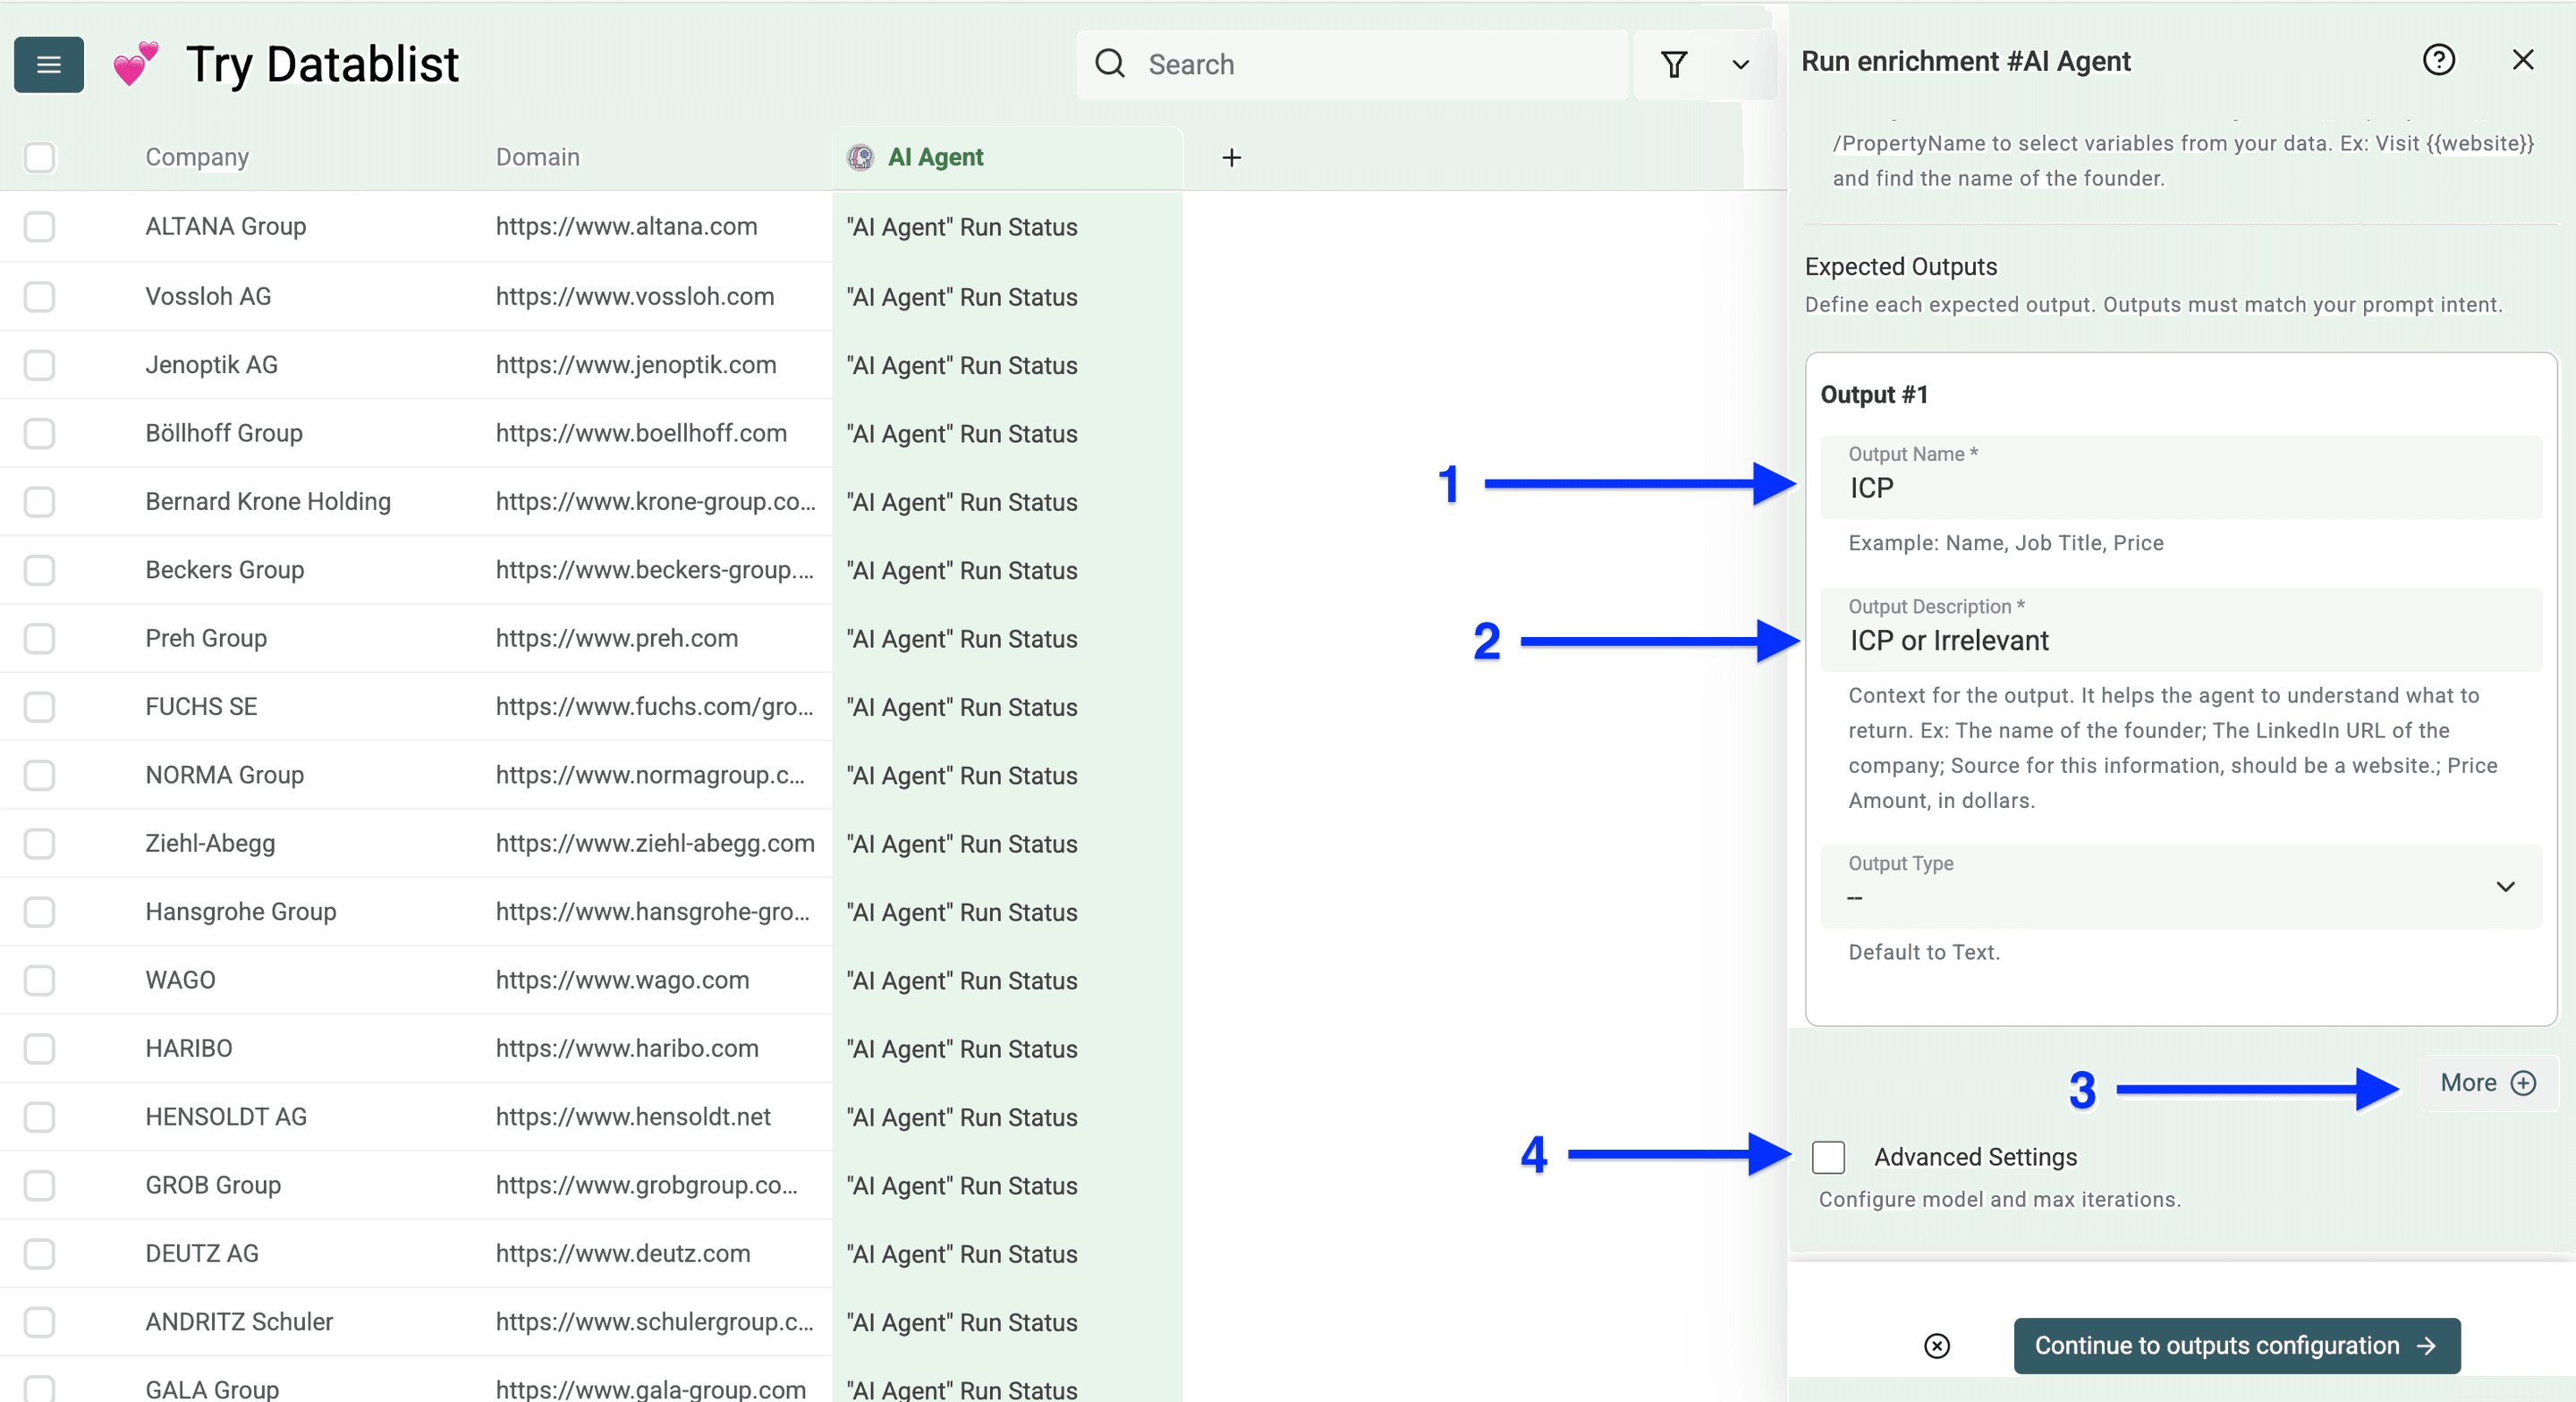Screen dimensions: 2576x1402
Task: Toggle the select-all rows checkbox
Action: [39, 157]
